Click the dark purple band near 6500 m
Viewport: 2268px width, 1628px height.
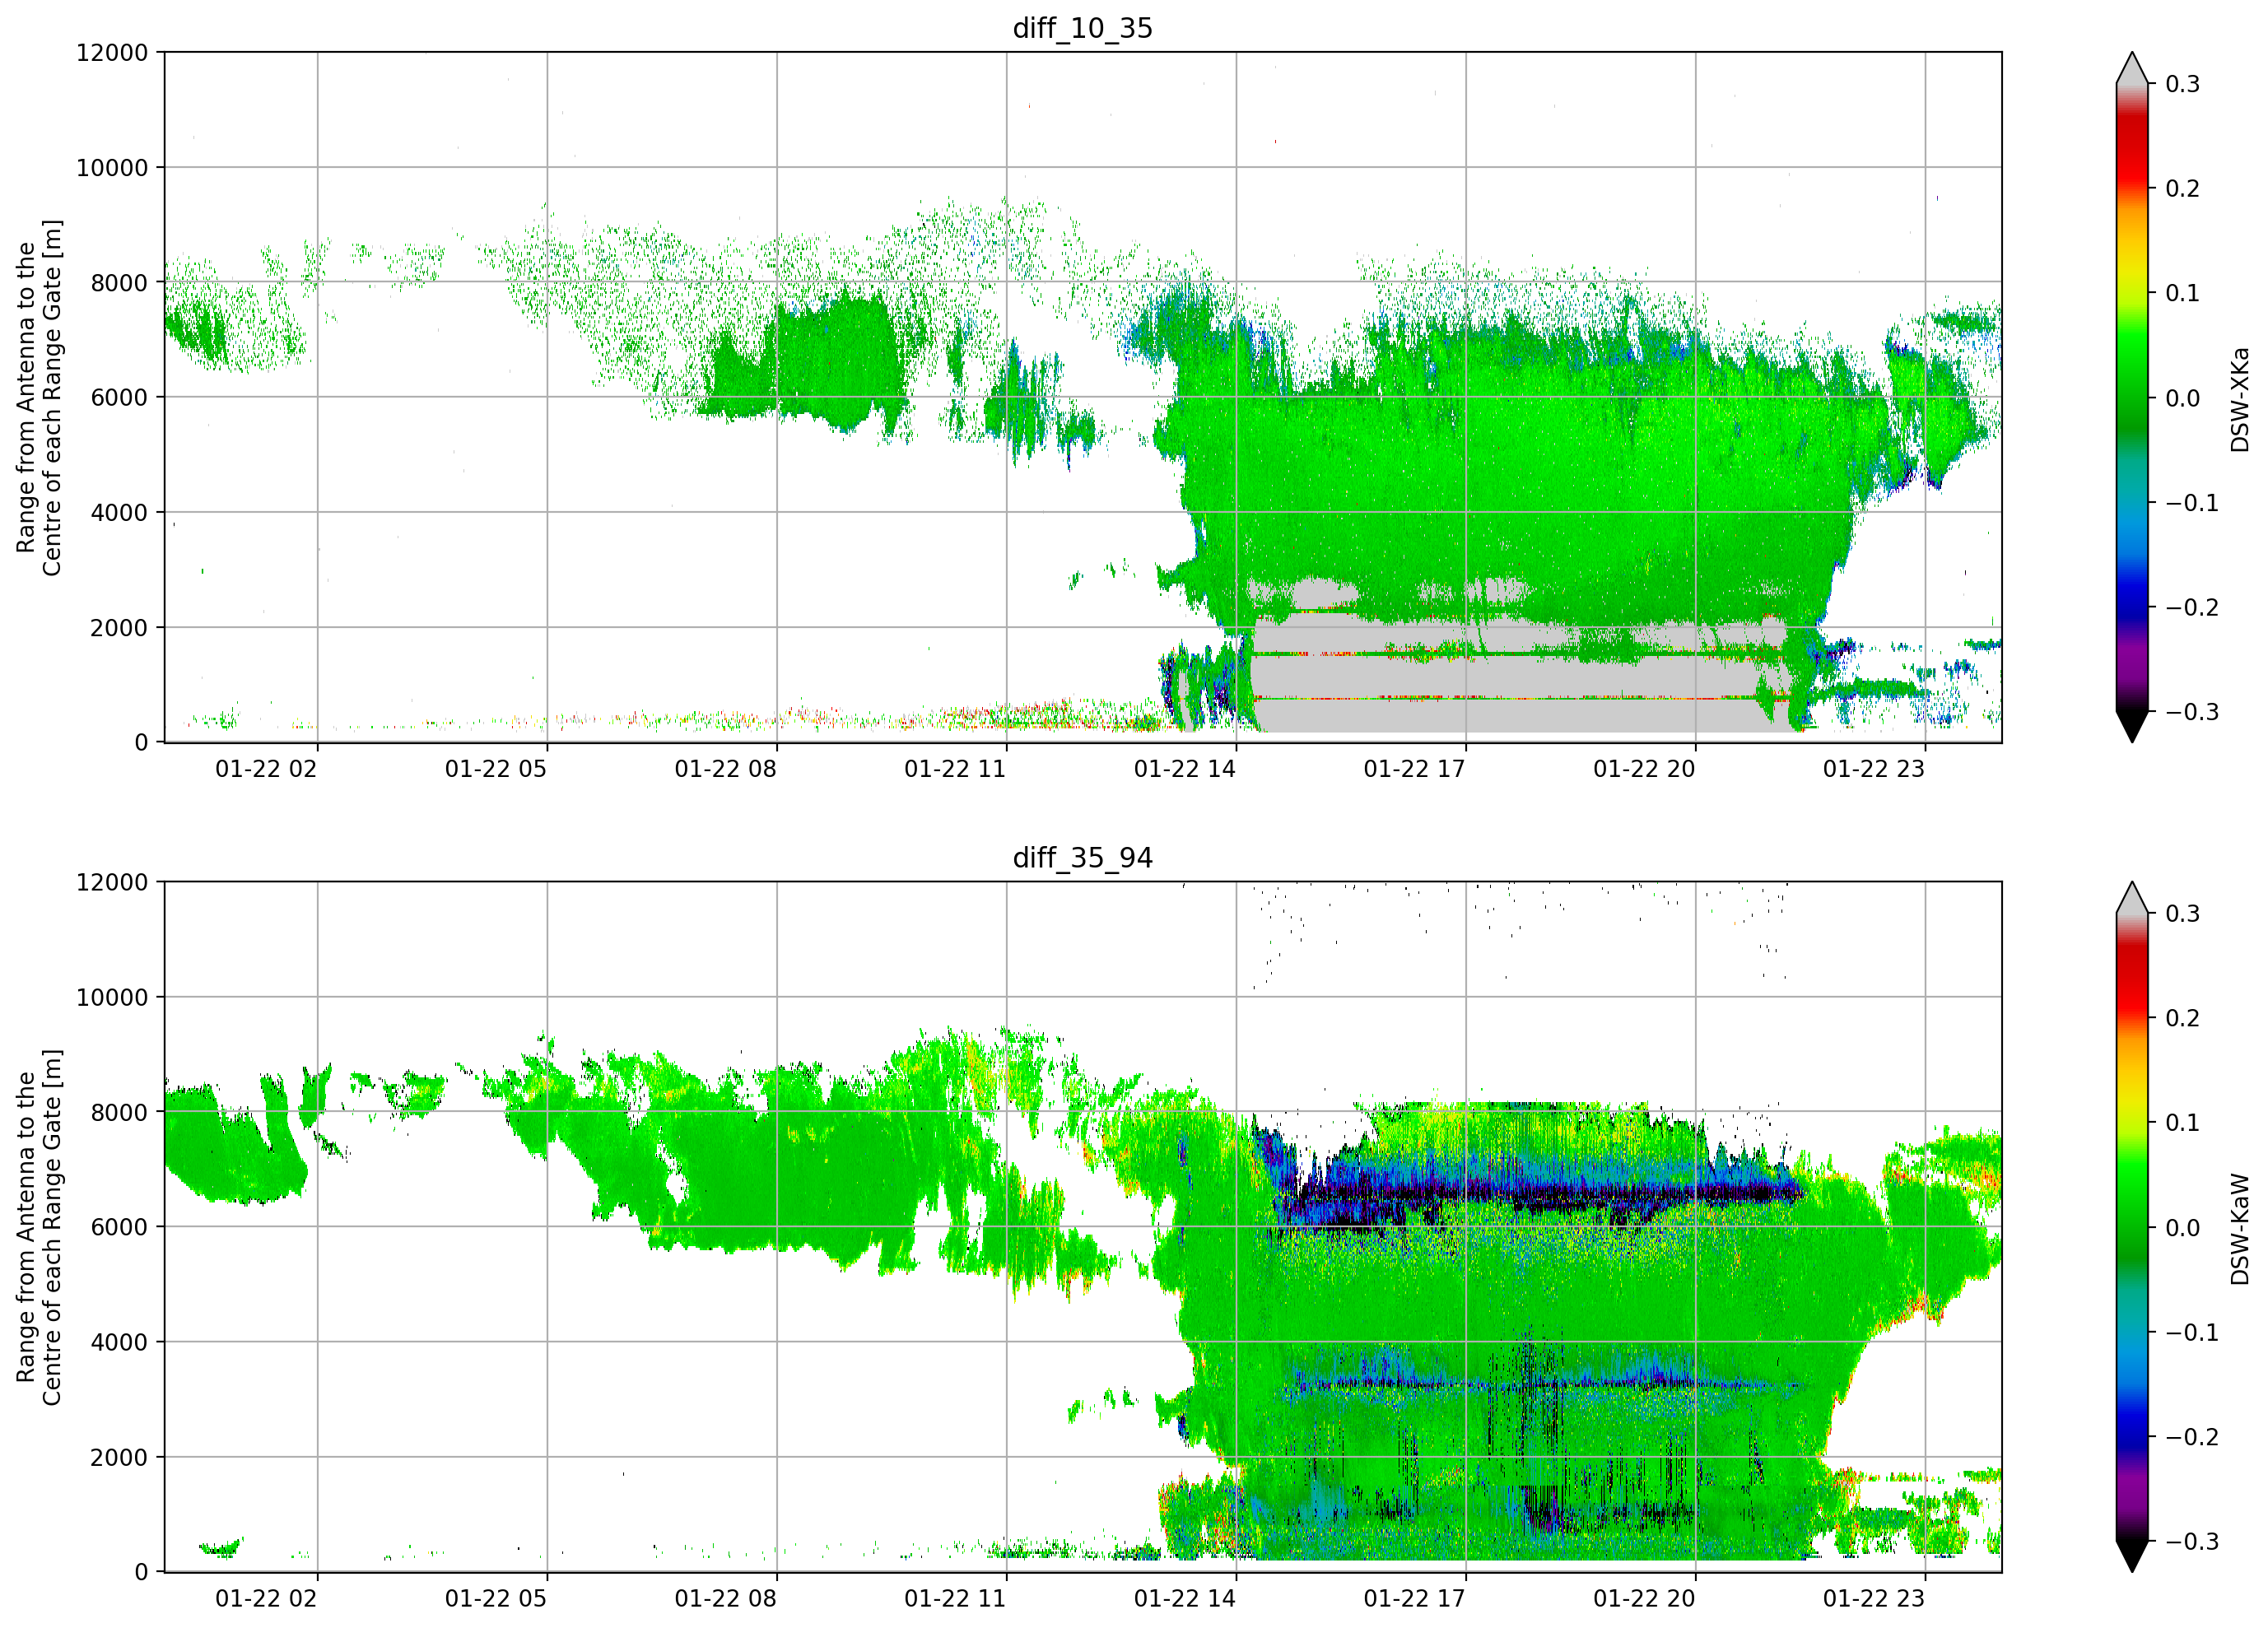[x=1540, y=1193]
